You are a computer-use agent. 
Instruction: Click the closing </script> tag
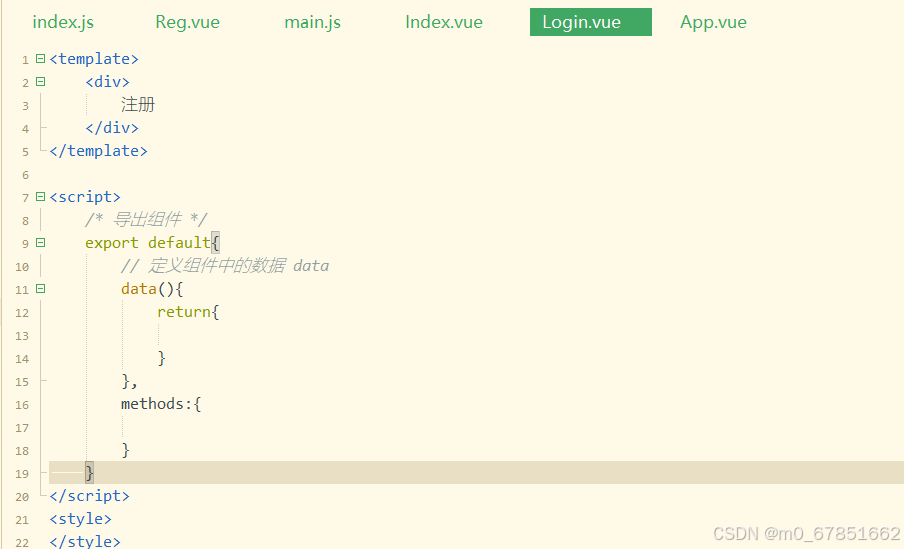click(x=89, y=496)
